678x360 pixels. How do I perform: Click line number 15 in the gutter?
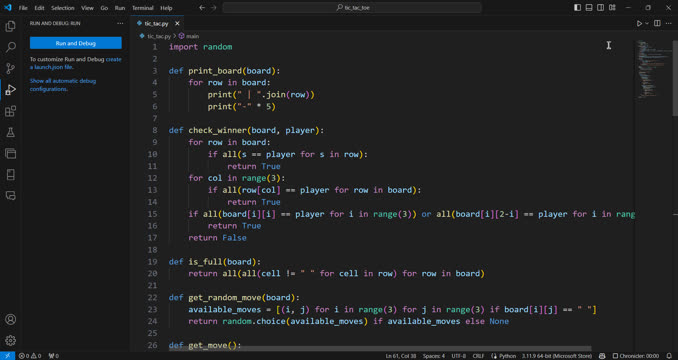[x=152, y=214]
